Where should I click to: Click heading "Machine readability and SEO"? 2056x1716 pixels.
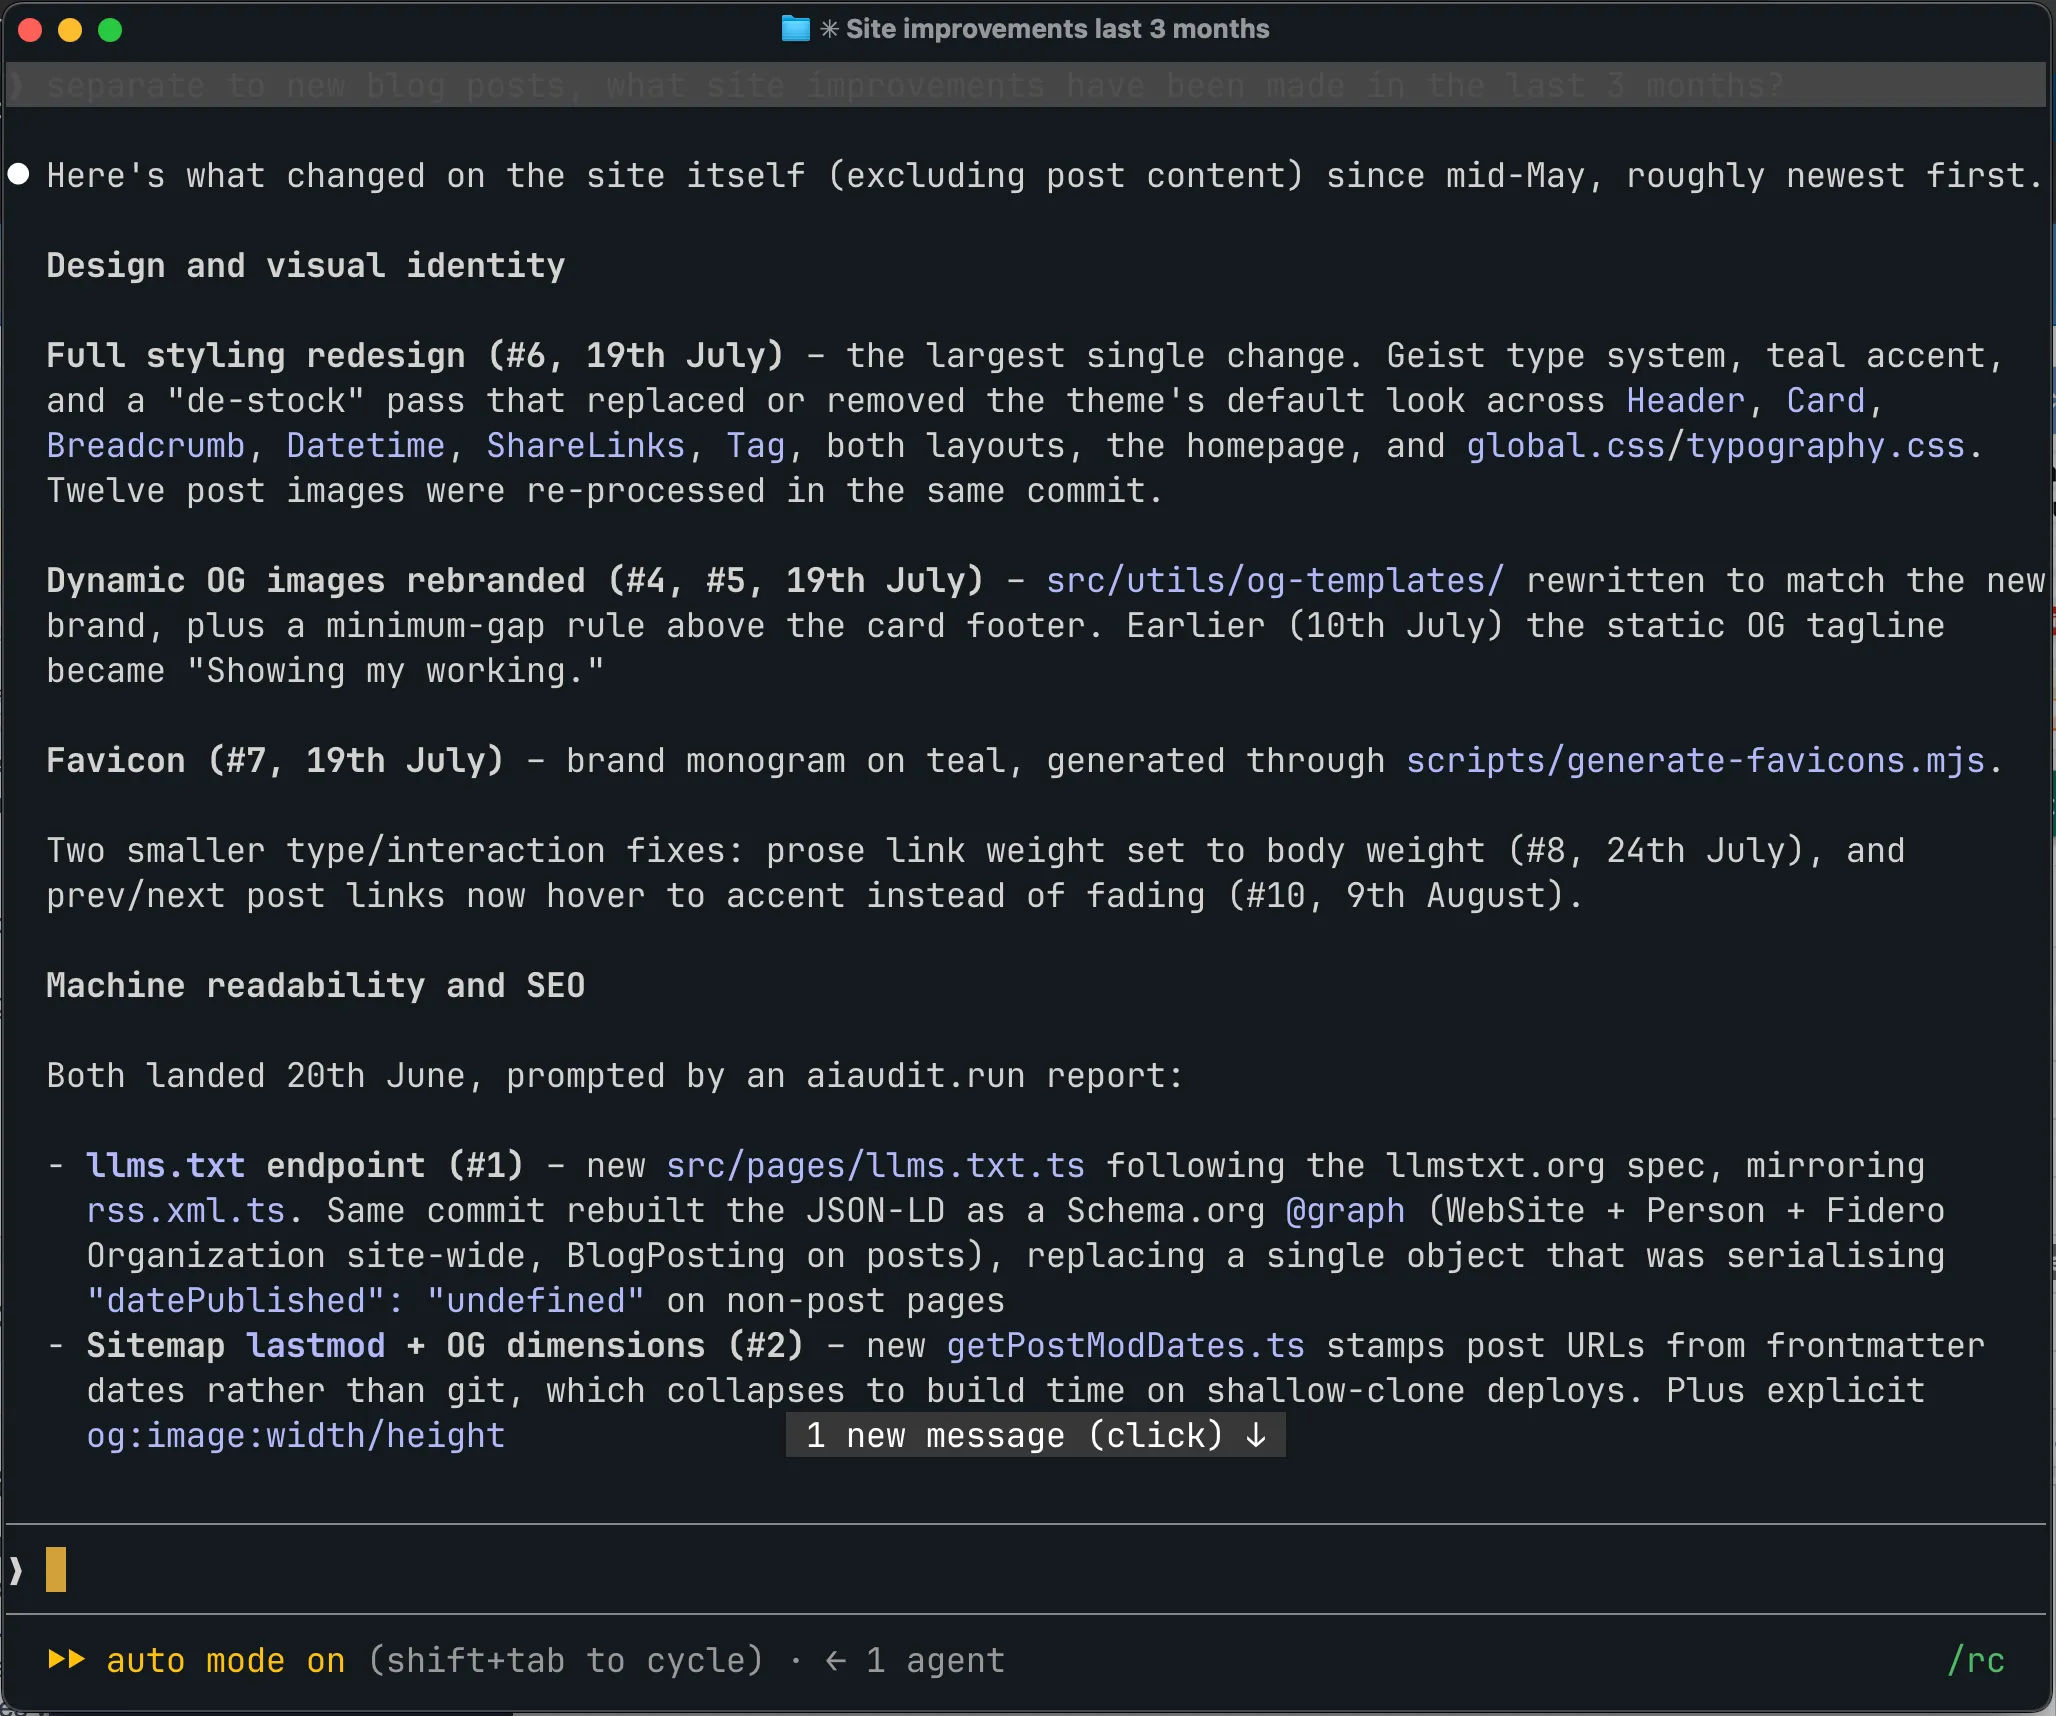point(316,985)
